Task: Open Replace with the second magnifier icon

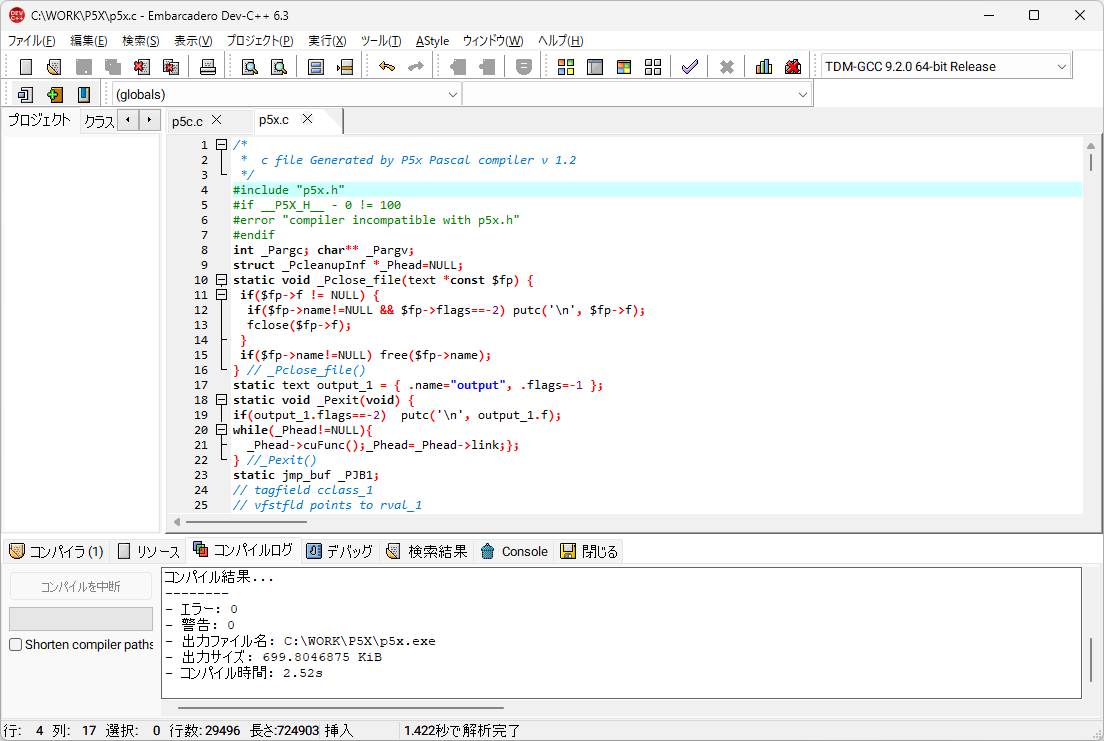Action: click(279, 67)
